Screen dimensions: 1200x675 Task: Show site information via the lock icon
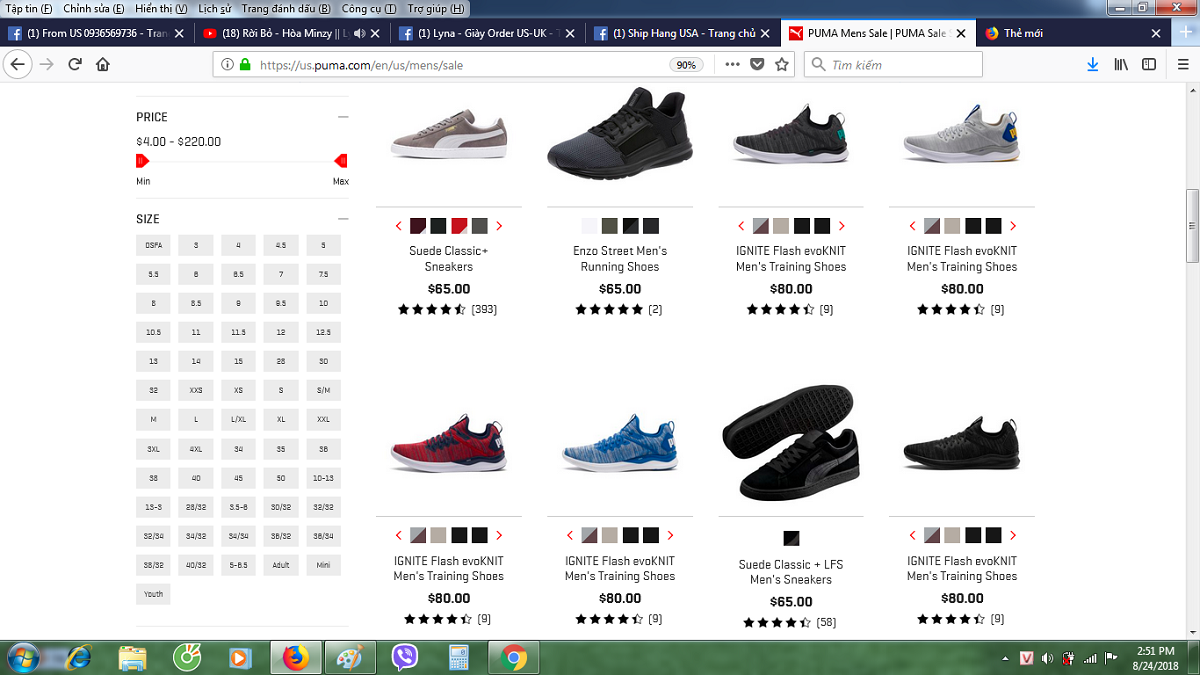(245, 64)
